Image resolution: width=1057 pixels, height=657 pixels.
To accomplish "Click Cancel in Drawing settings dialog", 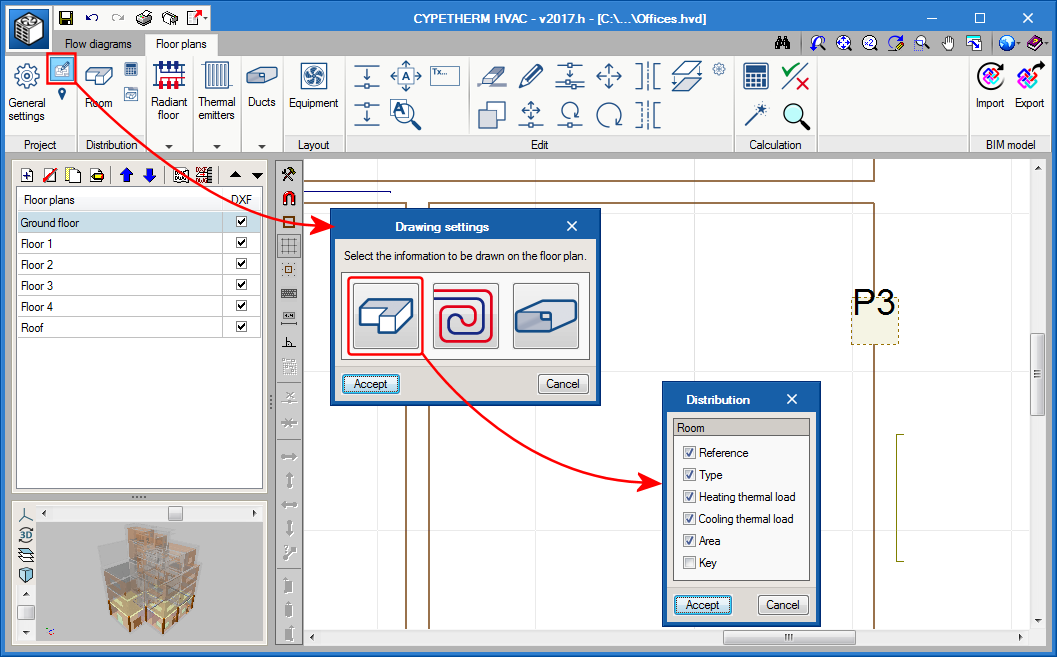I will (562, 384).
